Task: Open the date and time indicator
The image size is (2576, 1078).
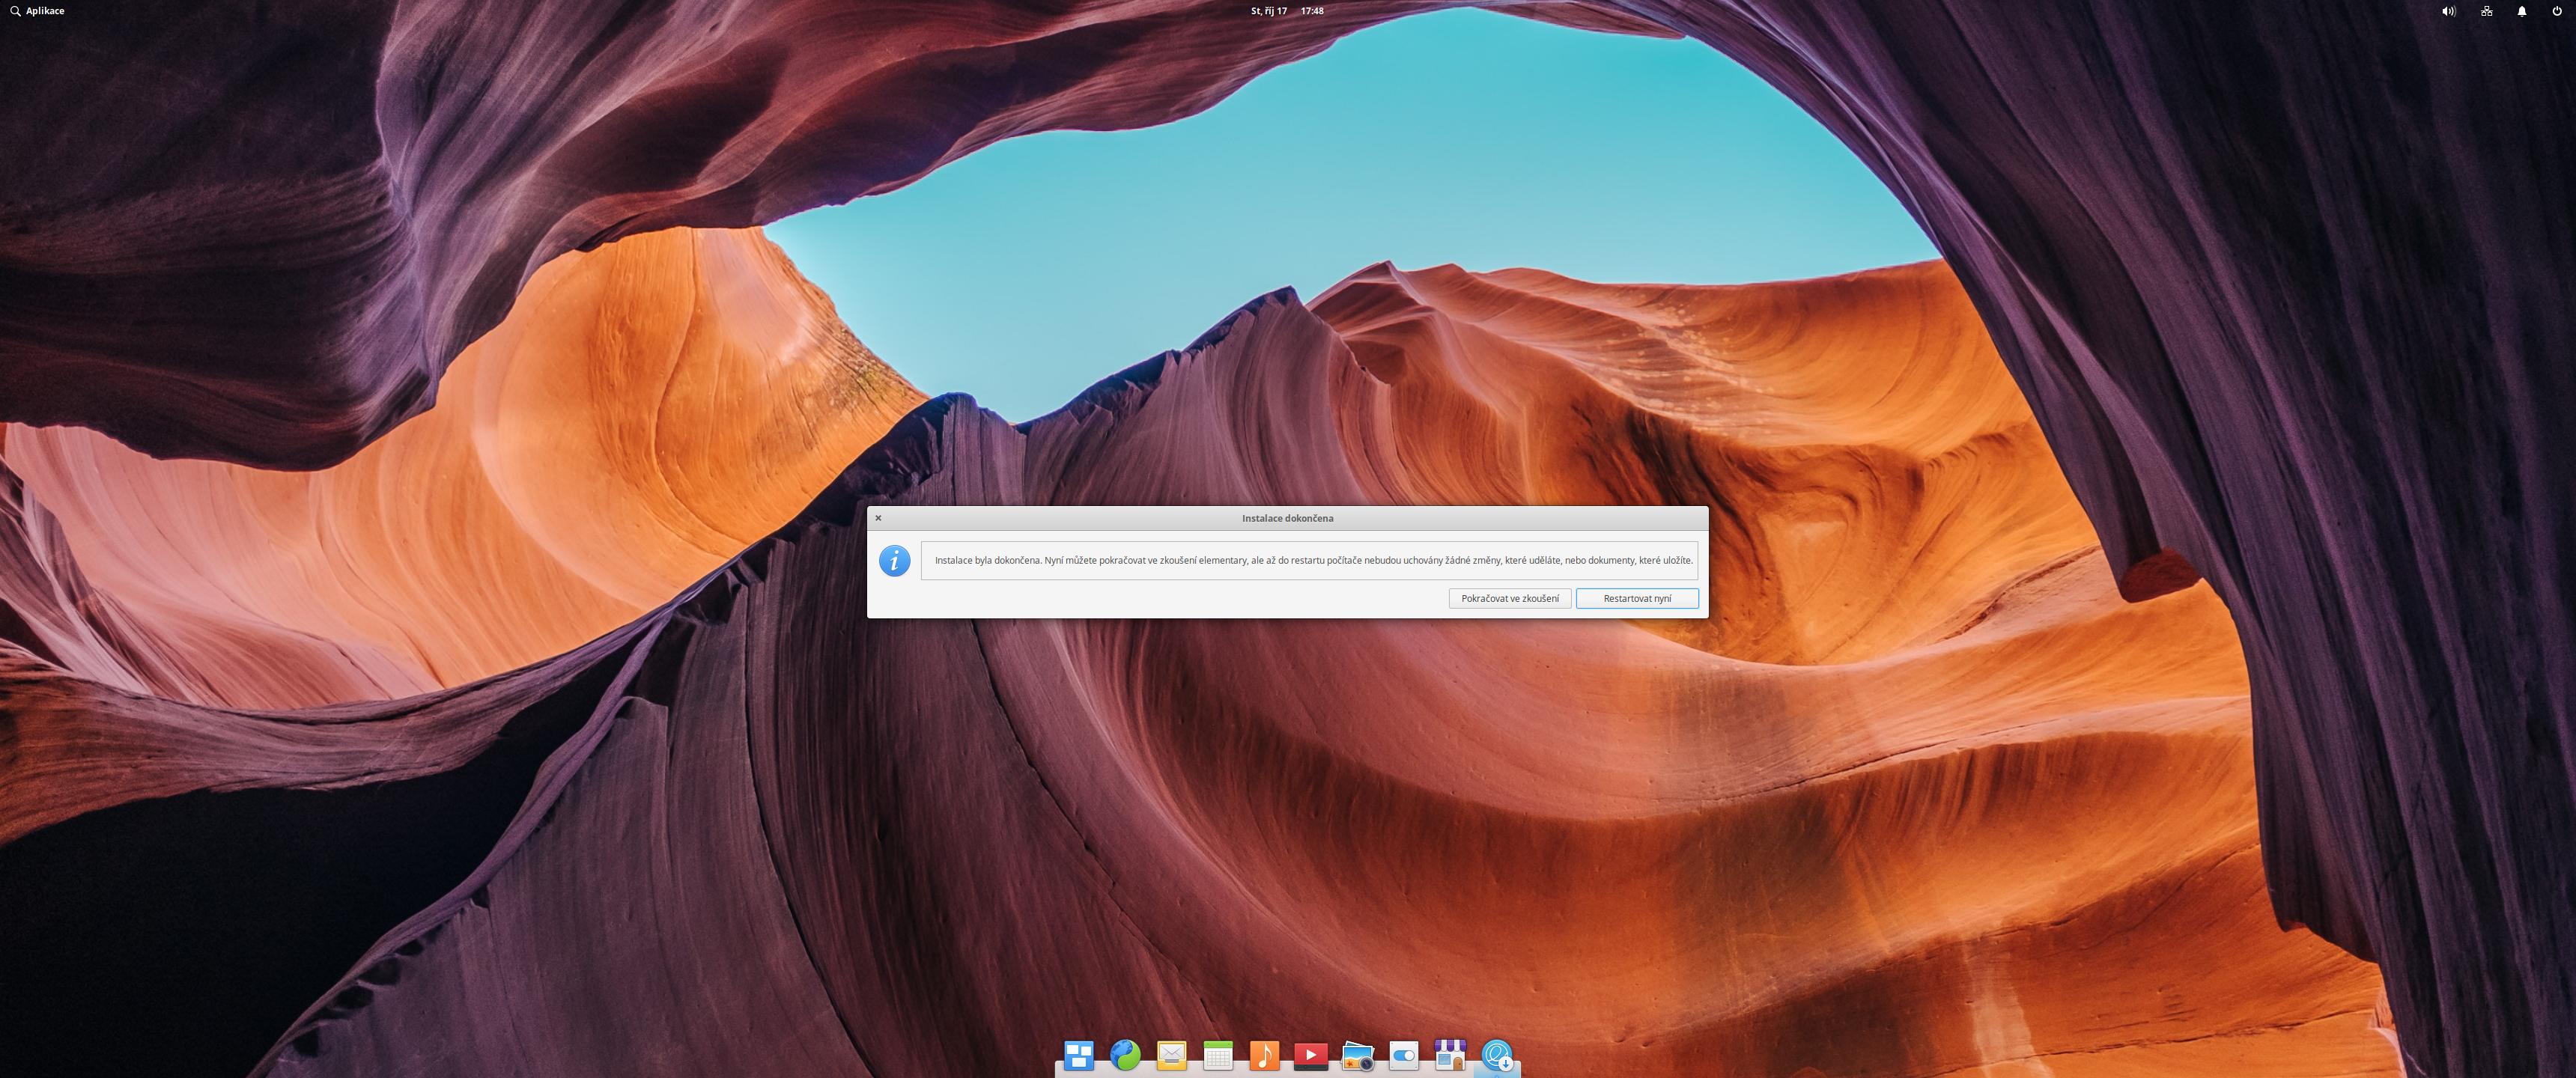Action: pyautogui.click(x=1287, y=11)
